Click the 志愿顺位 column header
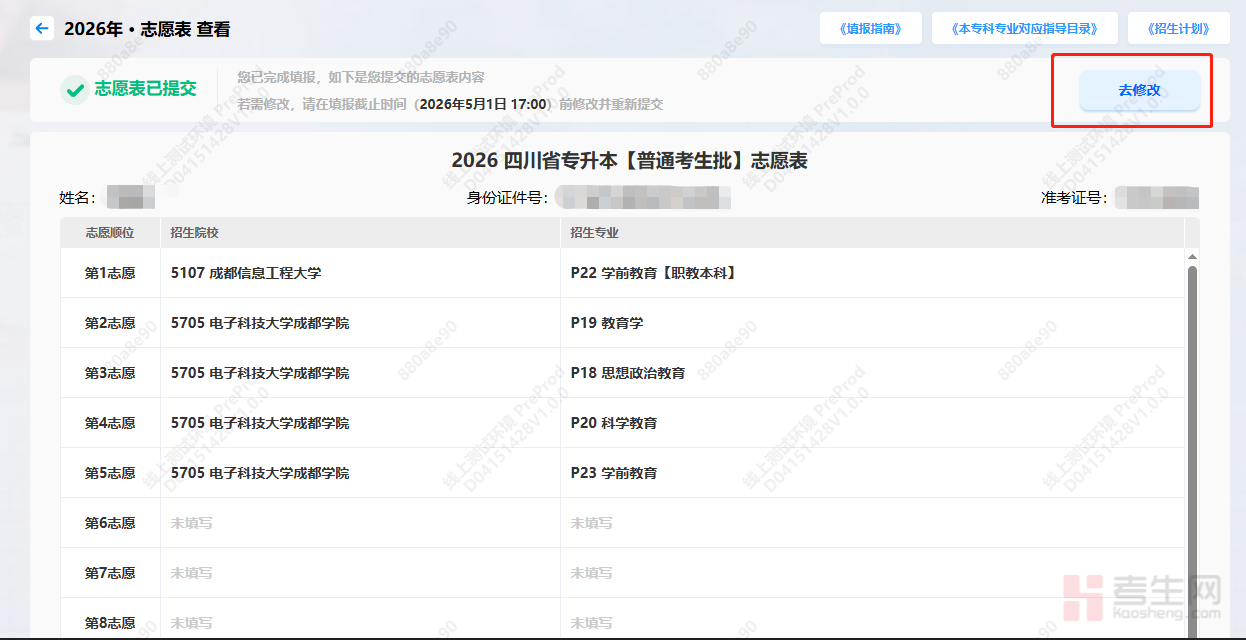 click(110, 233)
